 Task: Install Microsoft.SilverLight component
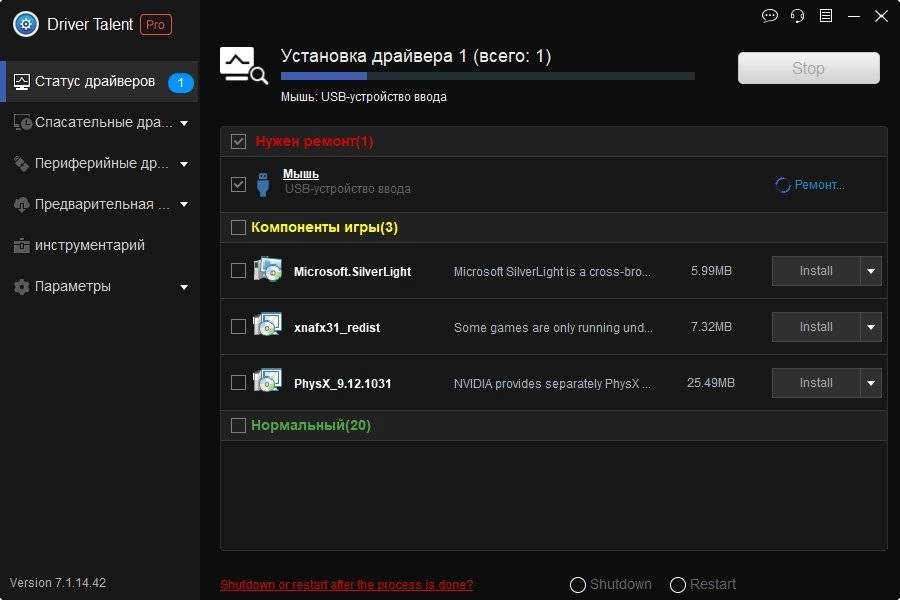click(x=816, y=271)
